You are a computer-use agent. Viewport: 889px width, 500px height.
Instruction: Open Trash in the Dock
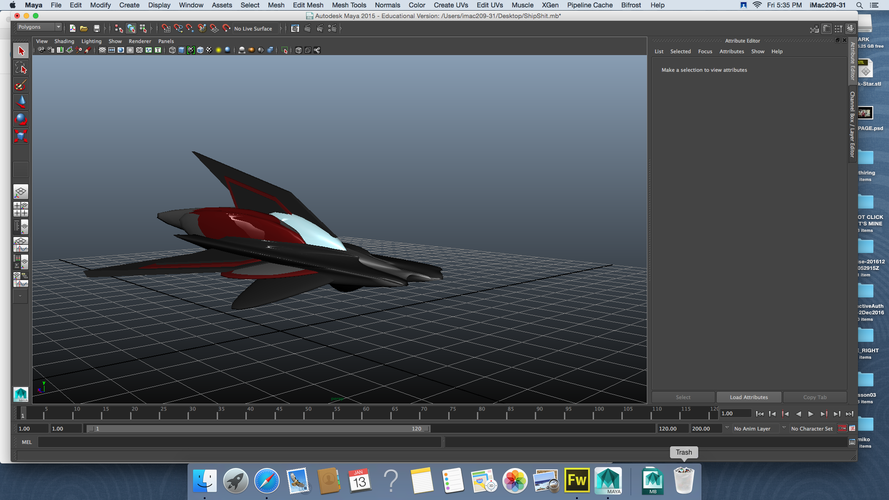coord(684,481)
